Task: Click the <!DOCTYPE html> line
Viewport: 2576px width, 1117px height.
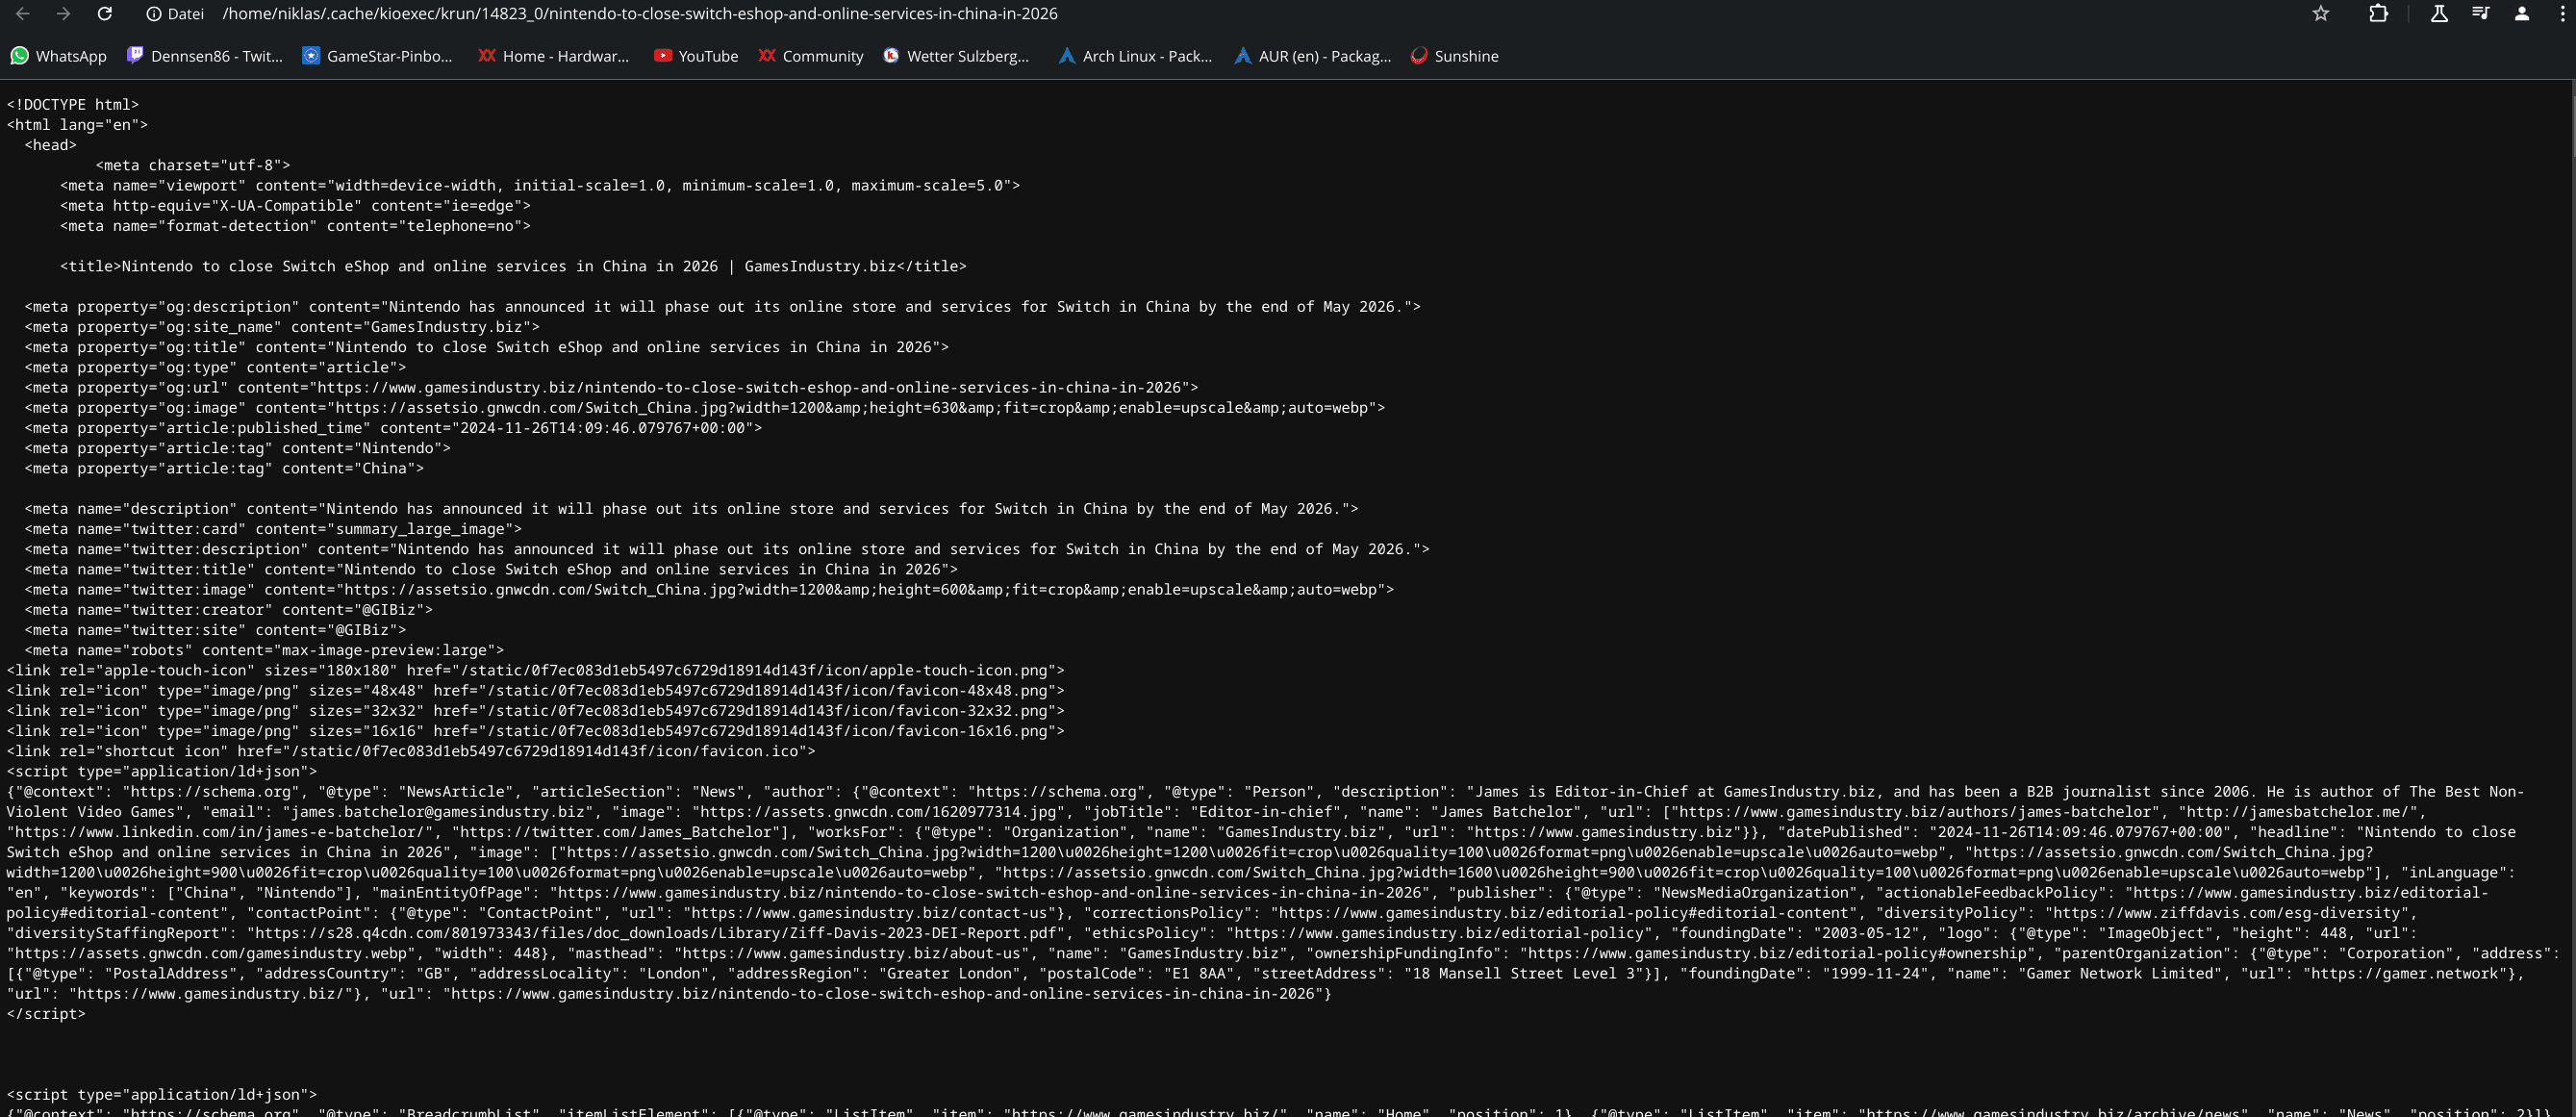Action: coord(73,104)
